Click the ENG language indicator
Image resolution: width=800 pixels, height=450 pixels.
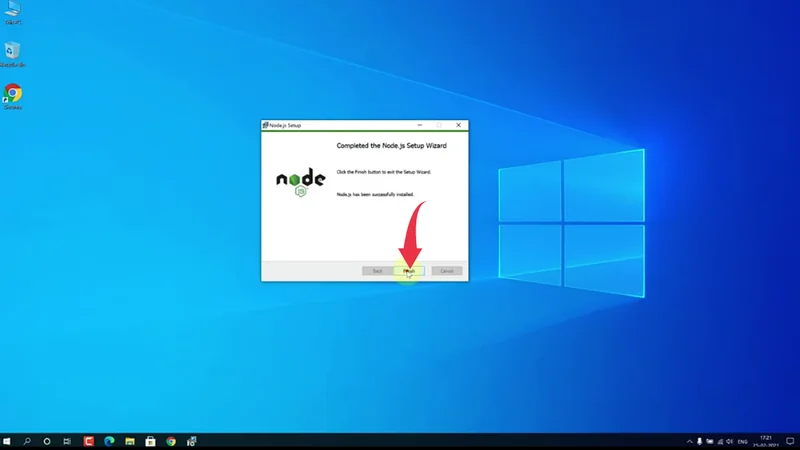click(742, 441)
